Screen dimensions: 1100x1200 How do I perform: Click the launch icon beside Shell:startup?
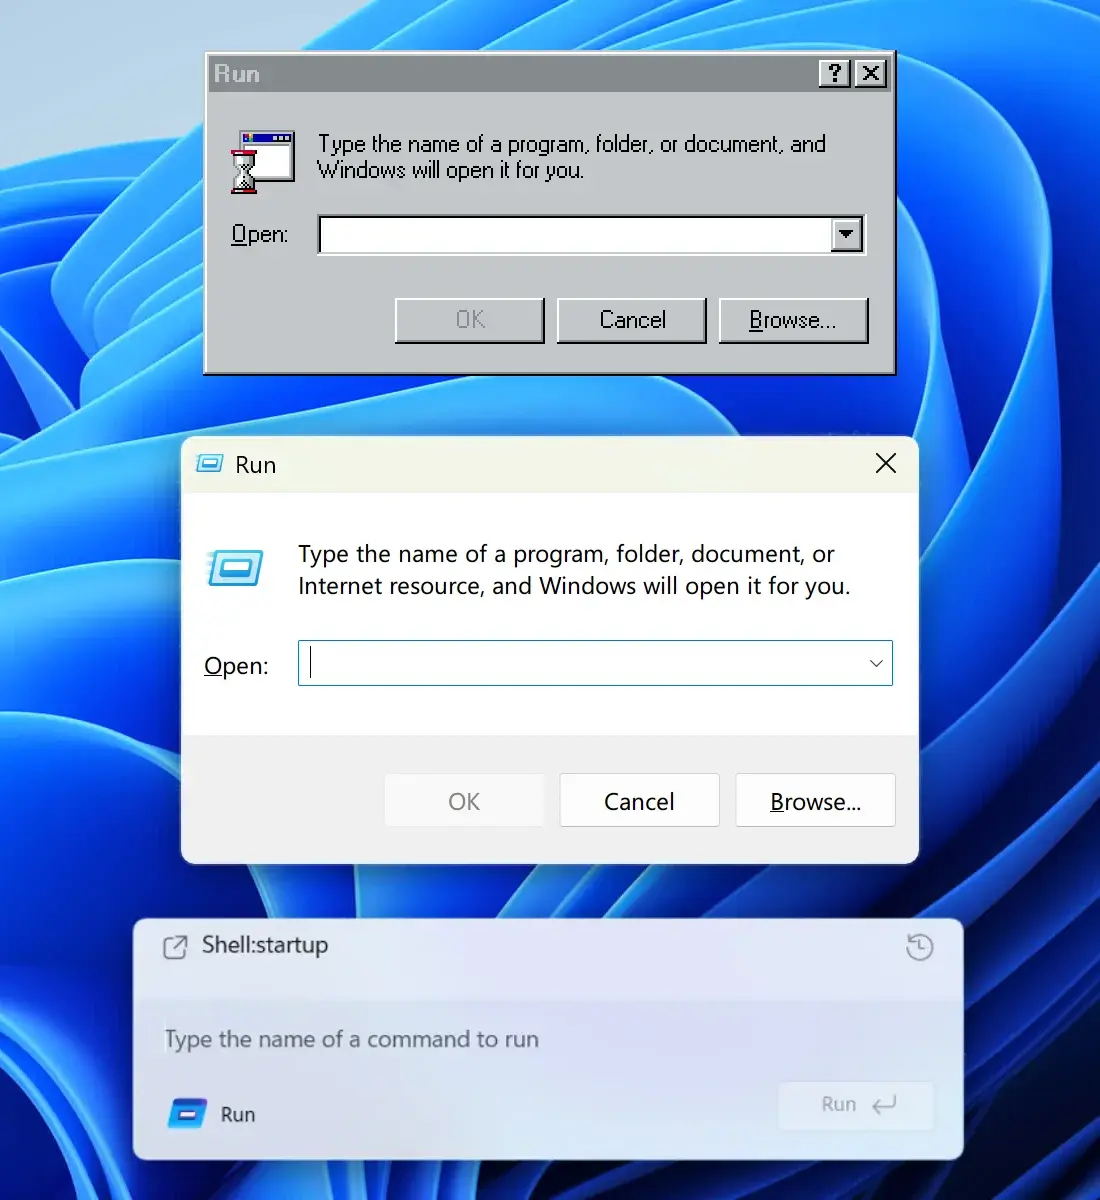pyautogui.click(x=175, y=947)
